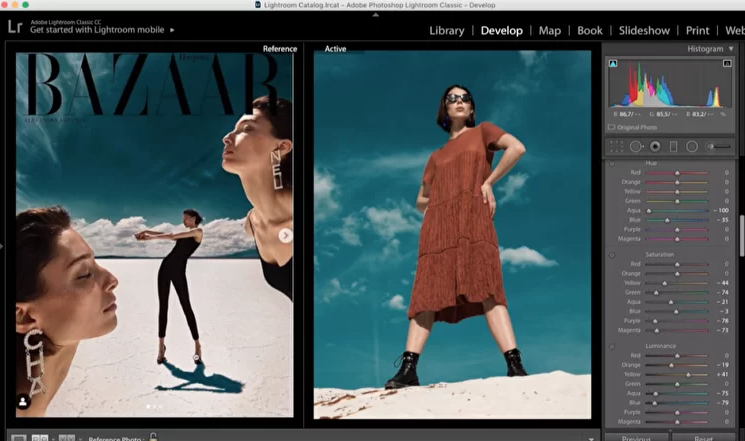Toggle shadow clipping indicator in histogram

(613, 65)
